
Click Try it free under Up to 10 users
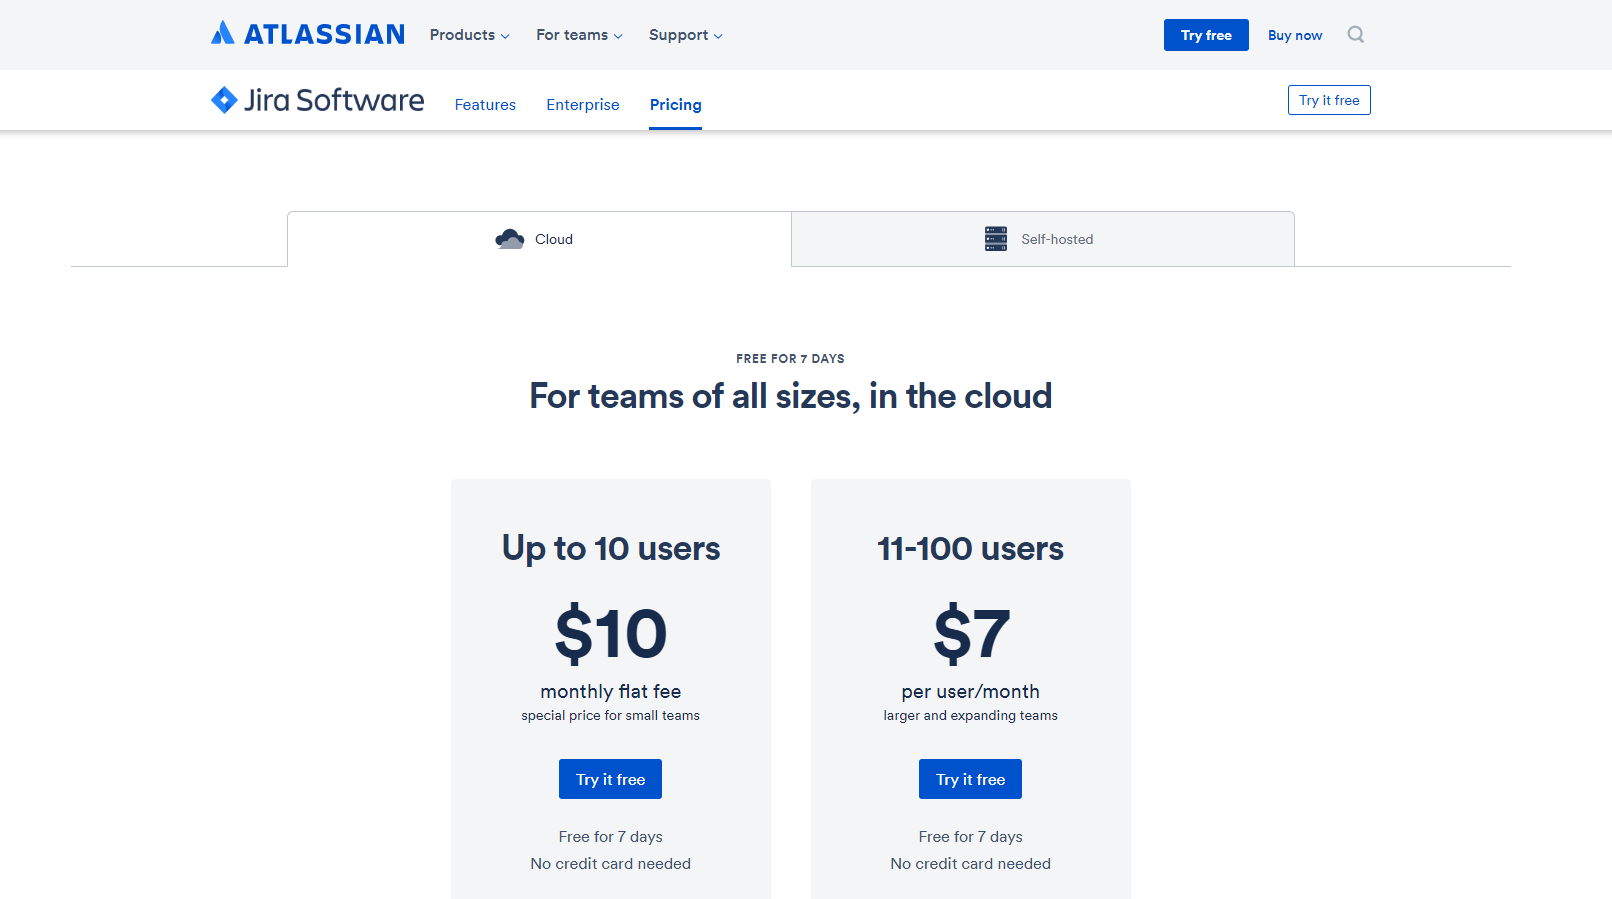[x=610, y=779]
